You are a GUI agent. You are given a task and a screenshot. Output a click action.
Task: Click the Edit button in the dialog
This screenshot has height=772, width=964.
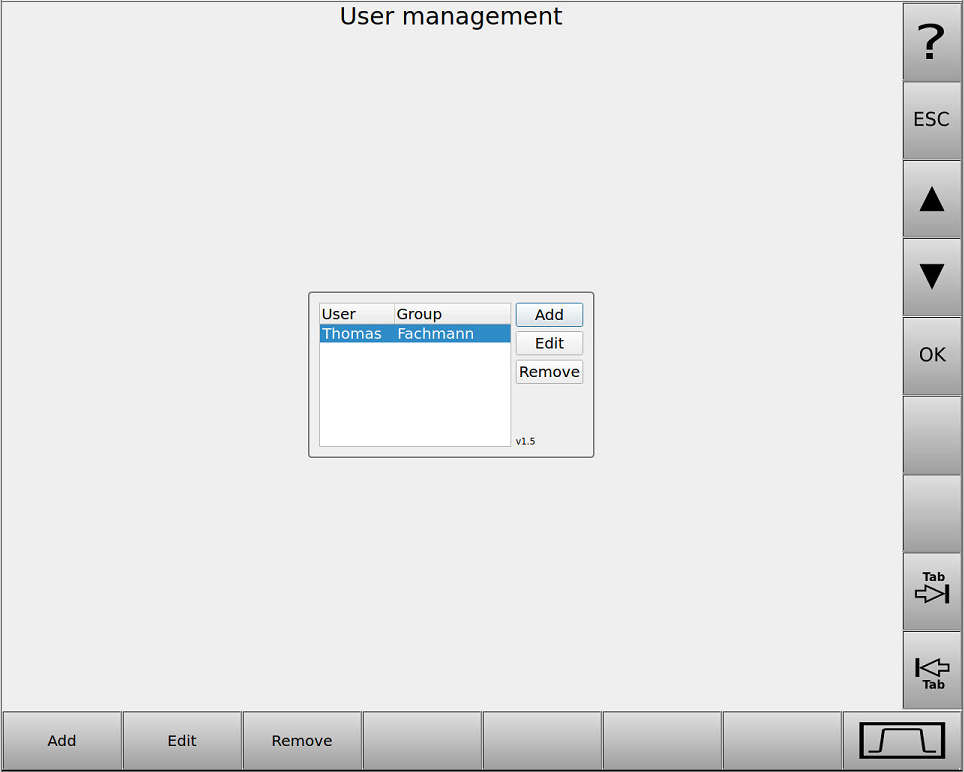point(548,343)
